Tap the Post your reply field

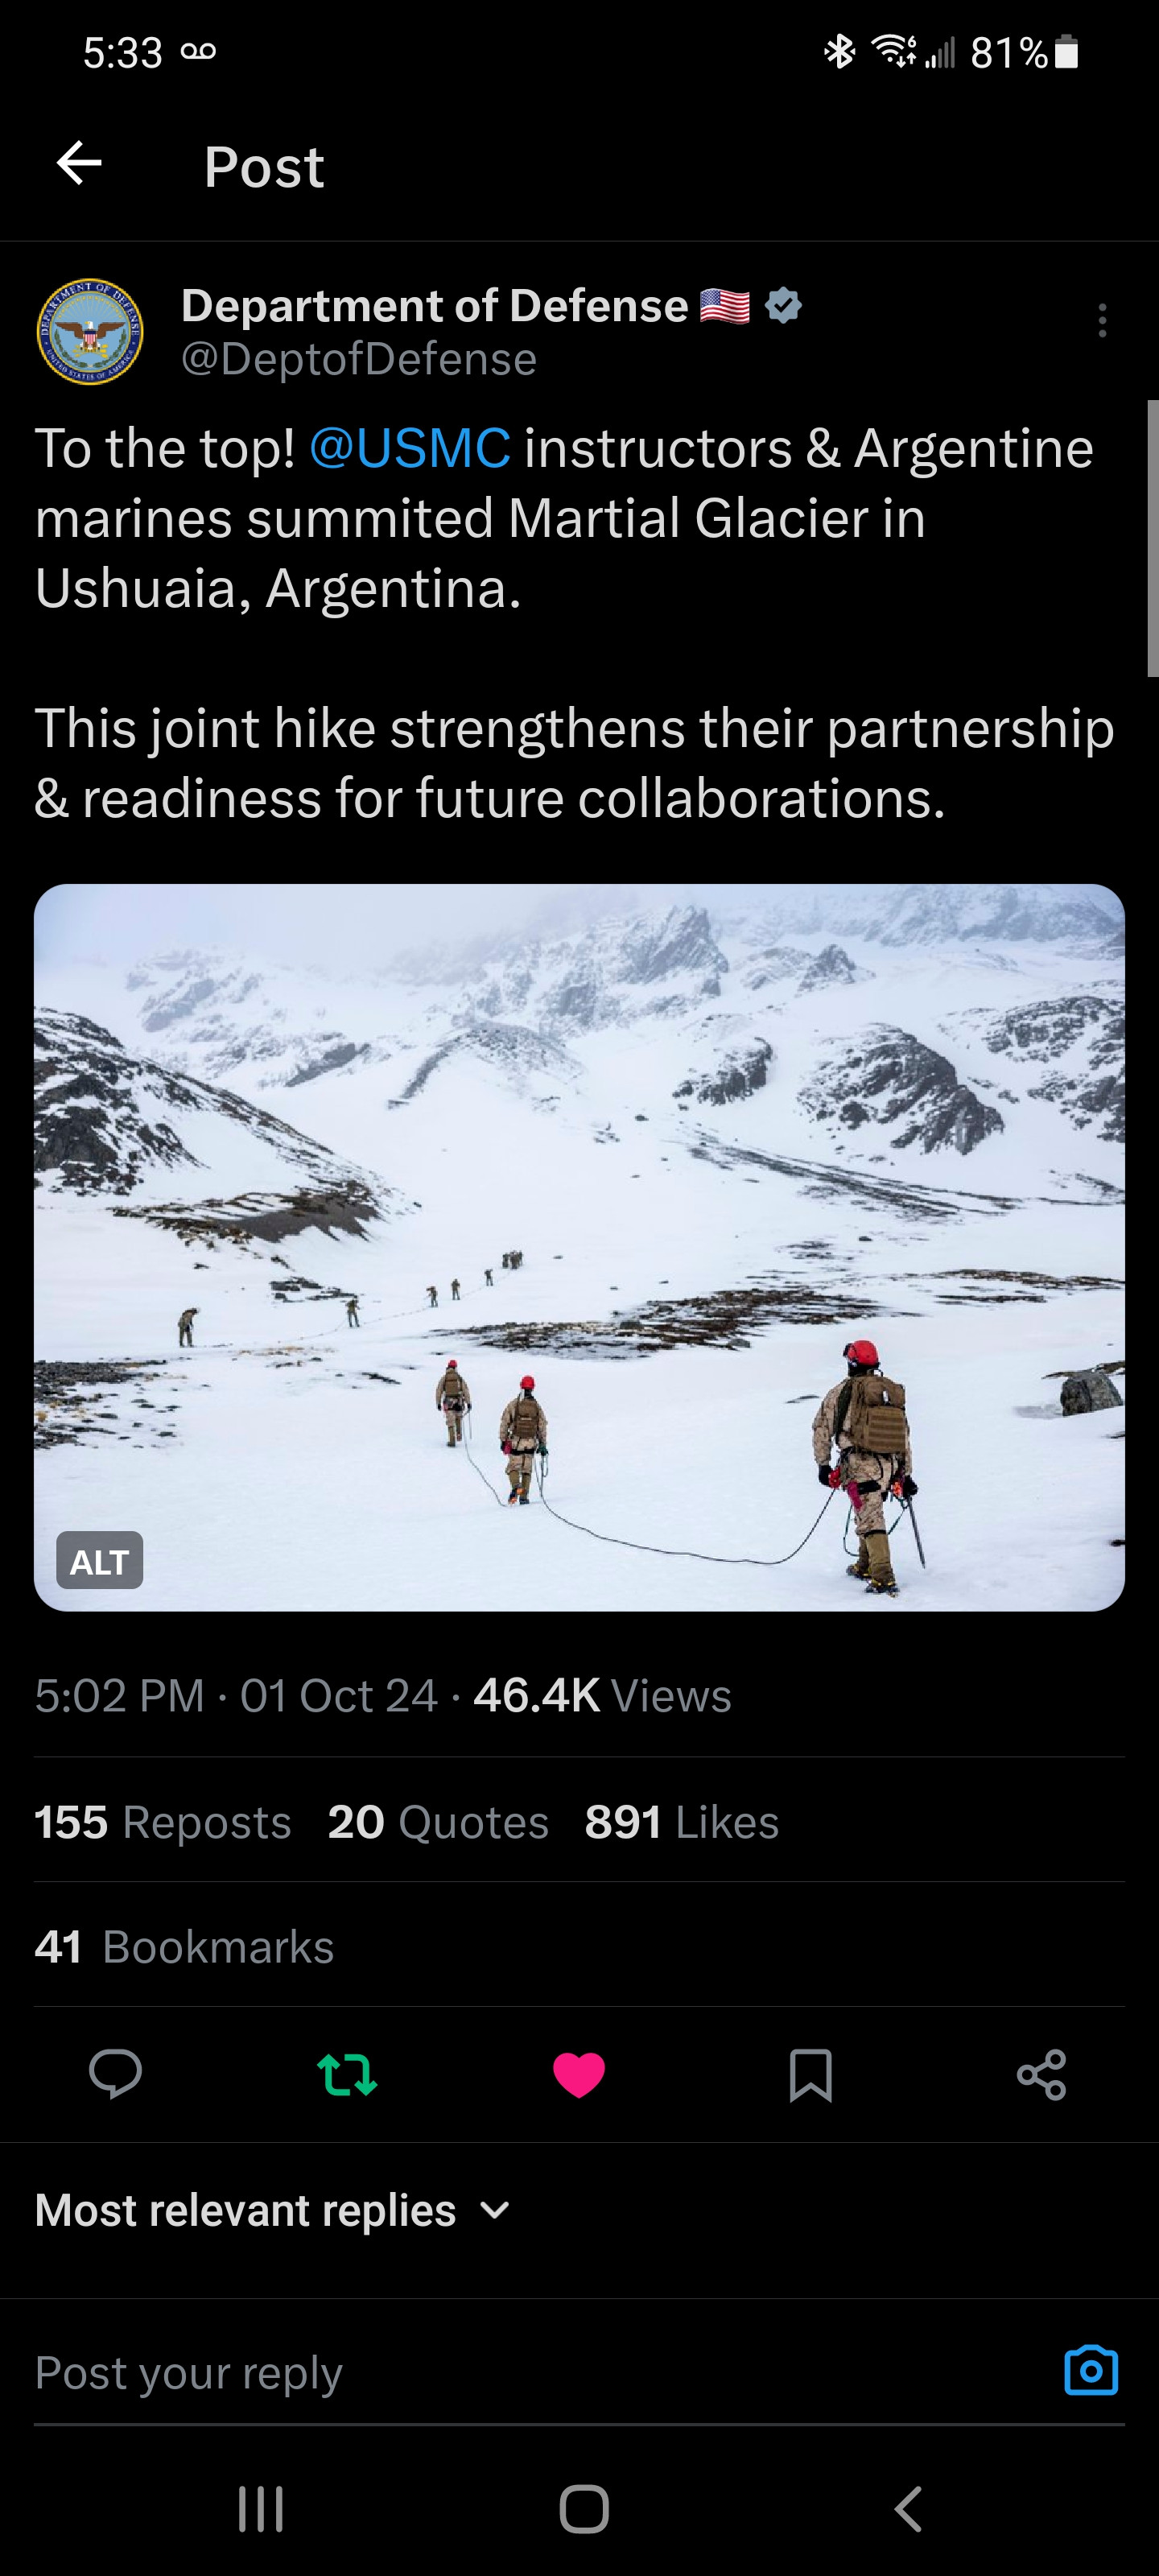click(x=540, y=2372)
